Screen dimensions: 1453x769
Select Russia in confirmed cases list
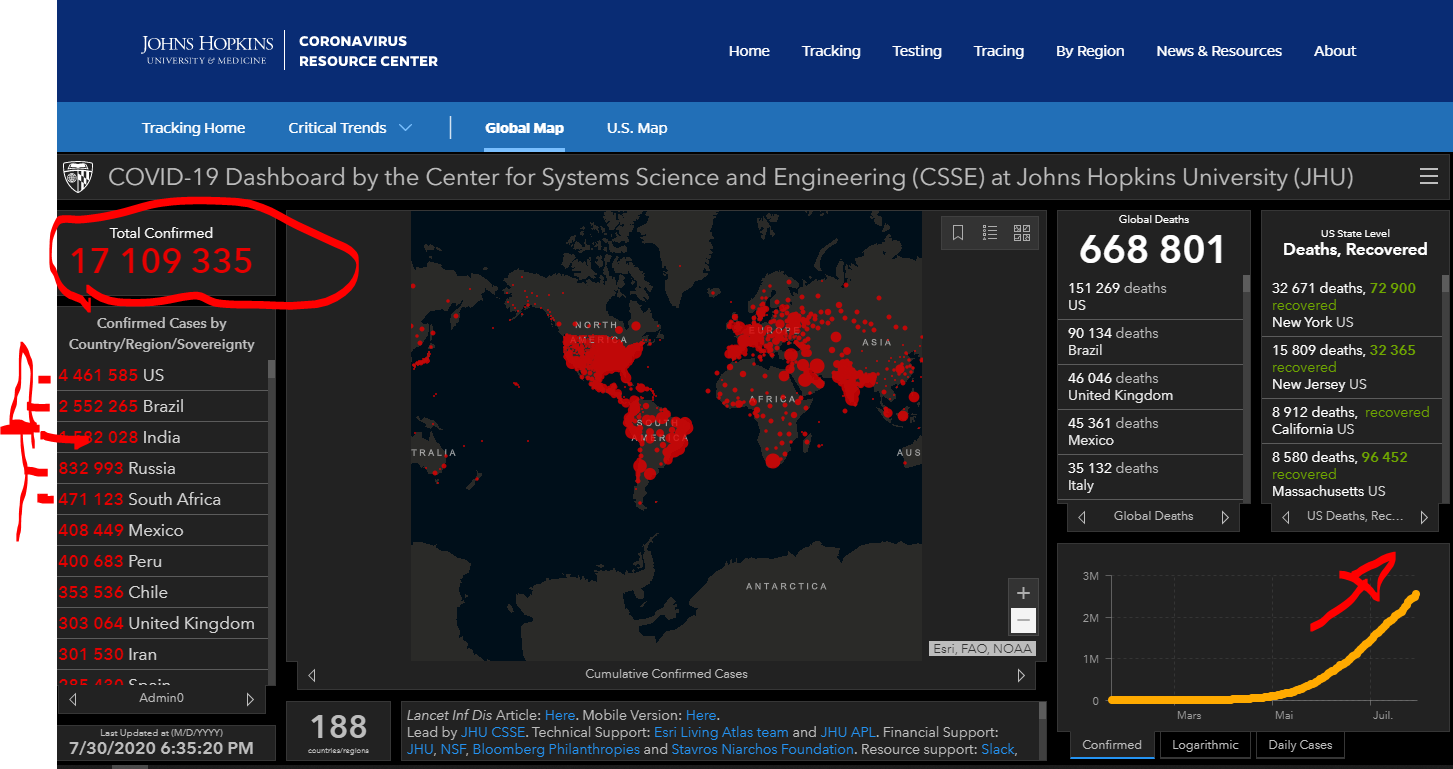pyautogui.click(x=162, y=468)
